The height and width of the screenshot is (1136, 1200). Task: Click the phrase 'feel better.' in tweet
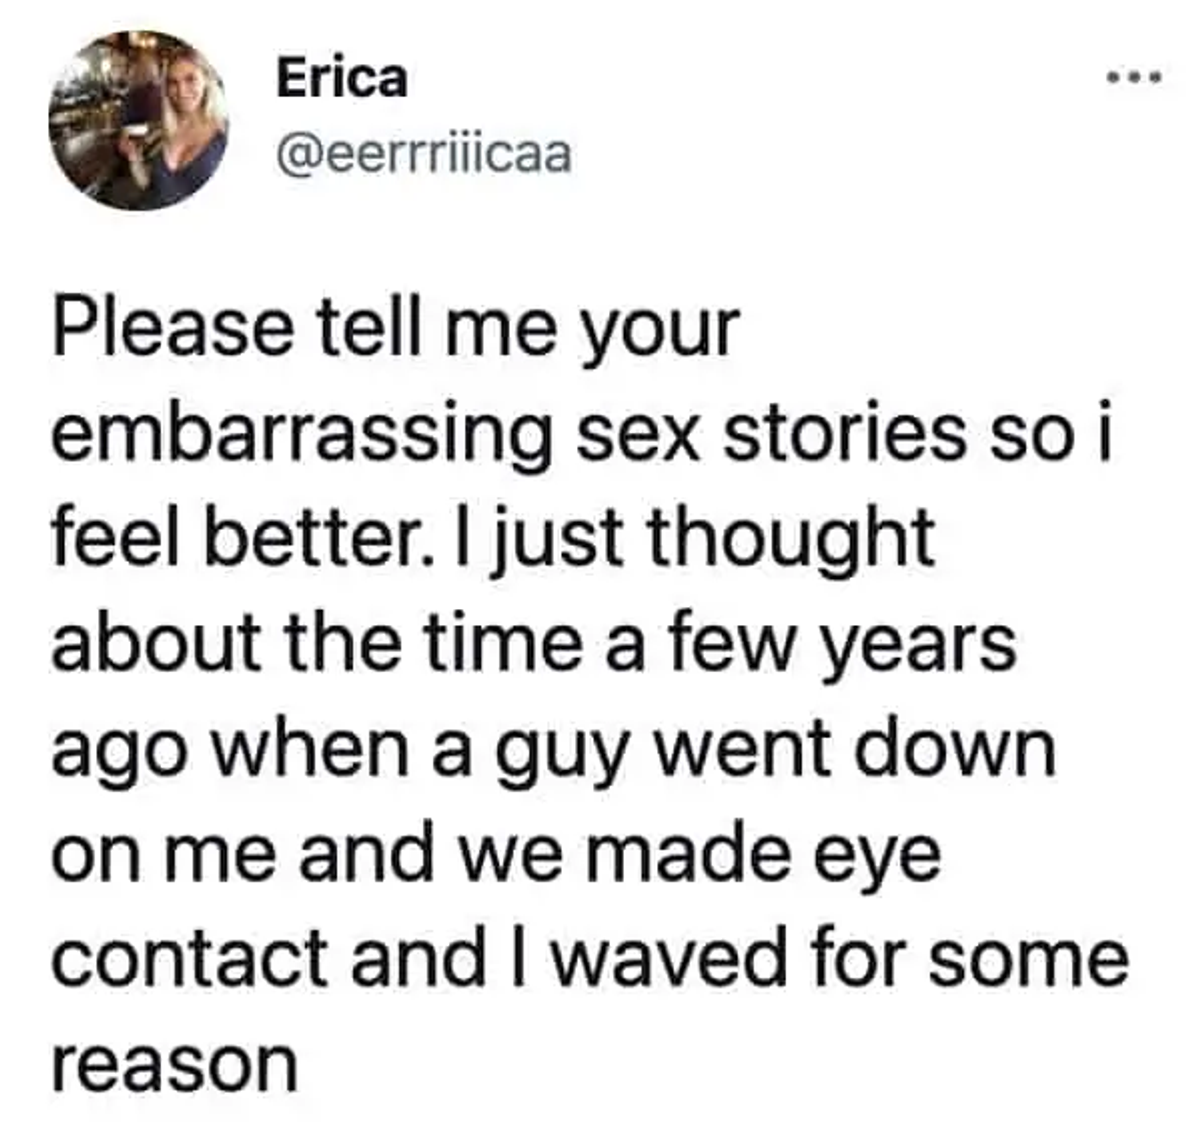227,539
